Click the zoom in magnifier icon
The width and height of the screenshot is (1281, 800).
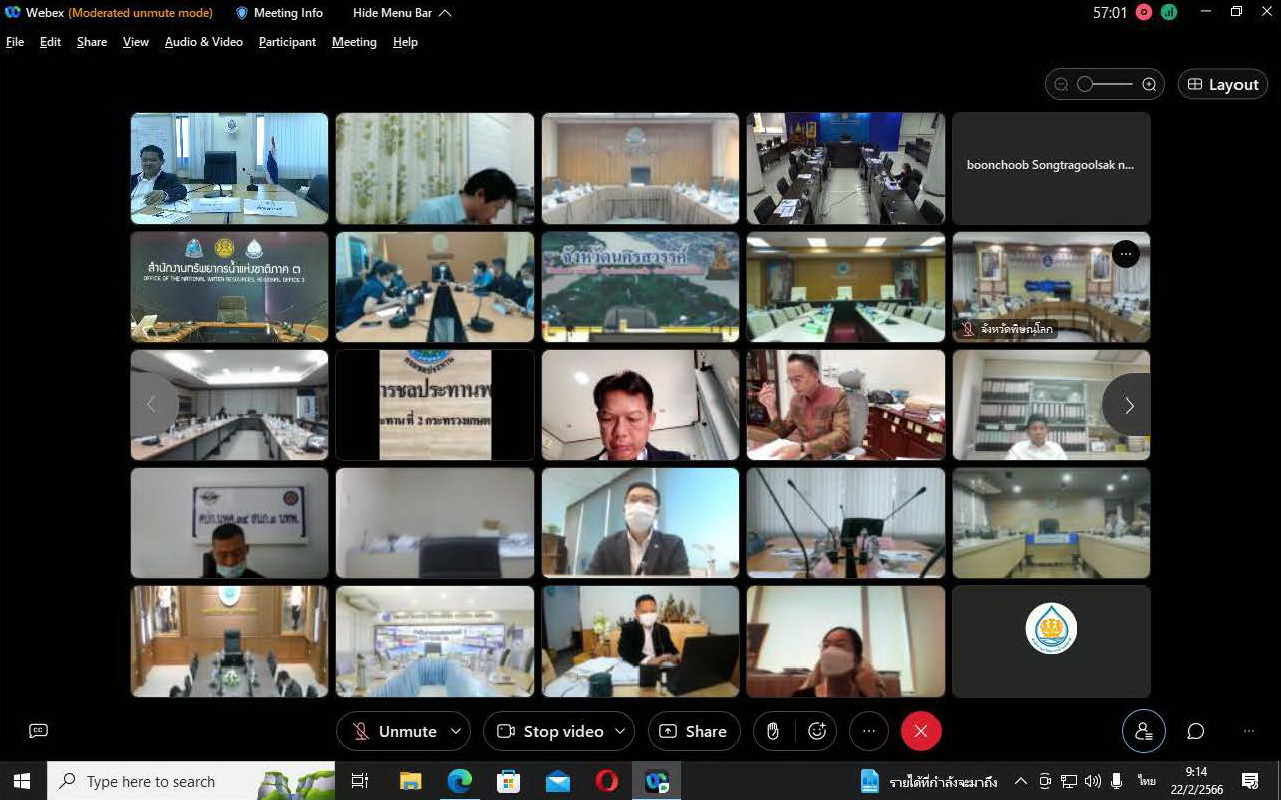[x=1150, y=85]
